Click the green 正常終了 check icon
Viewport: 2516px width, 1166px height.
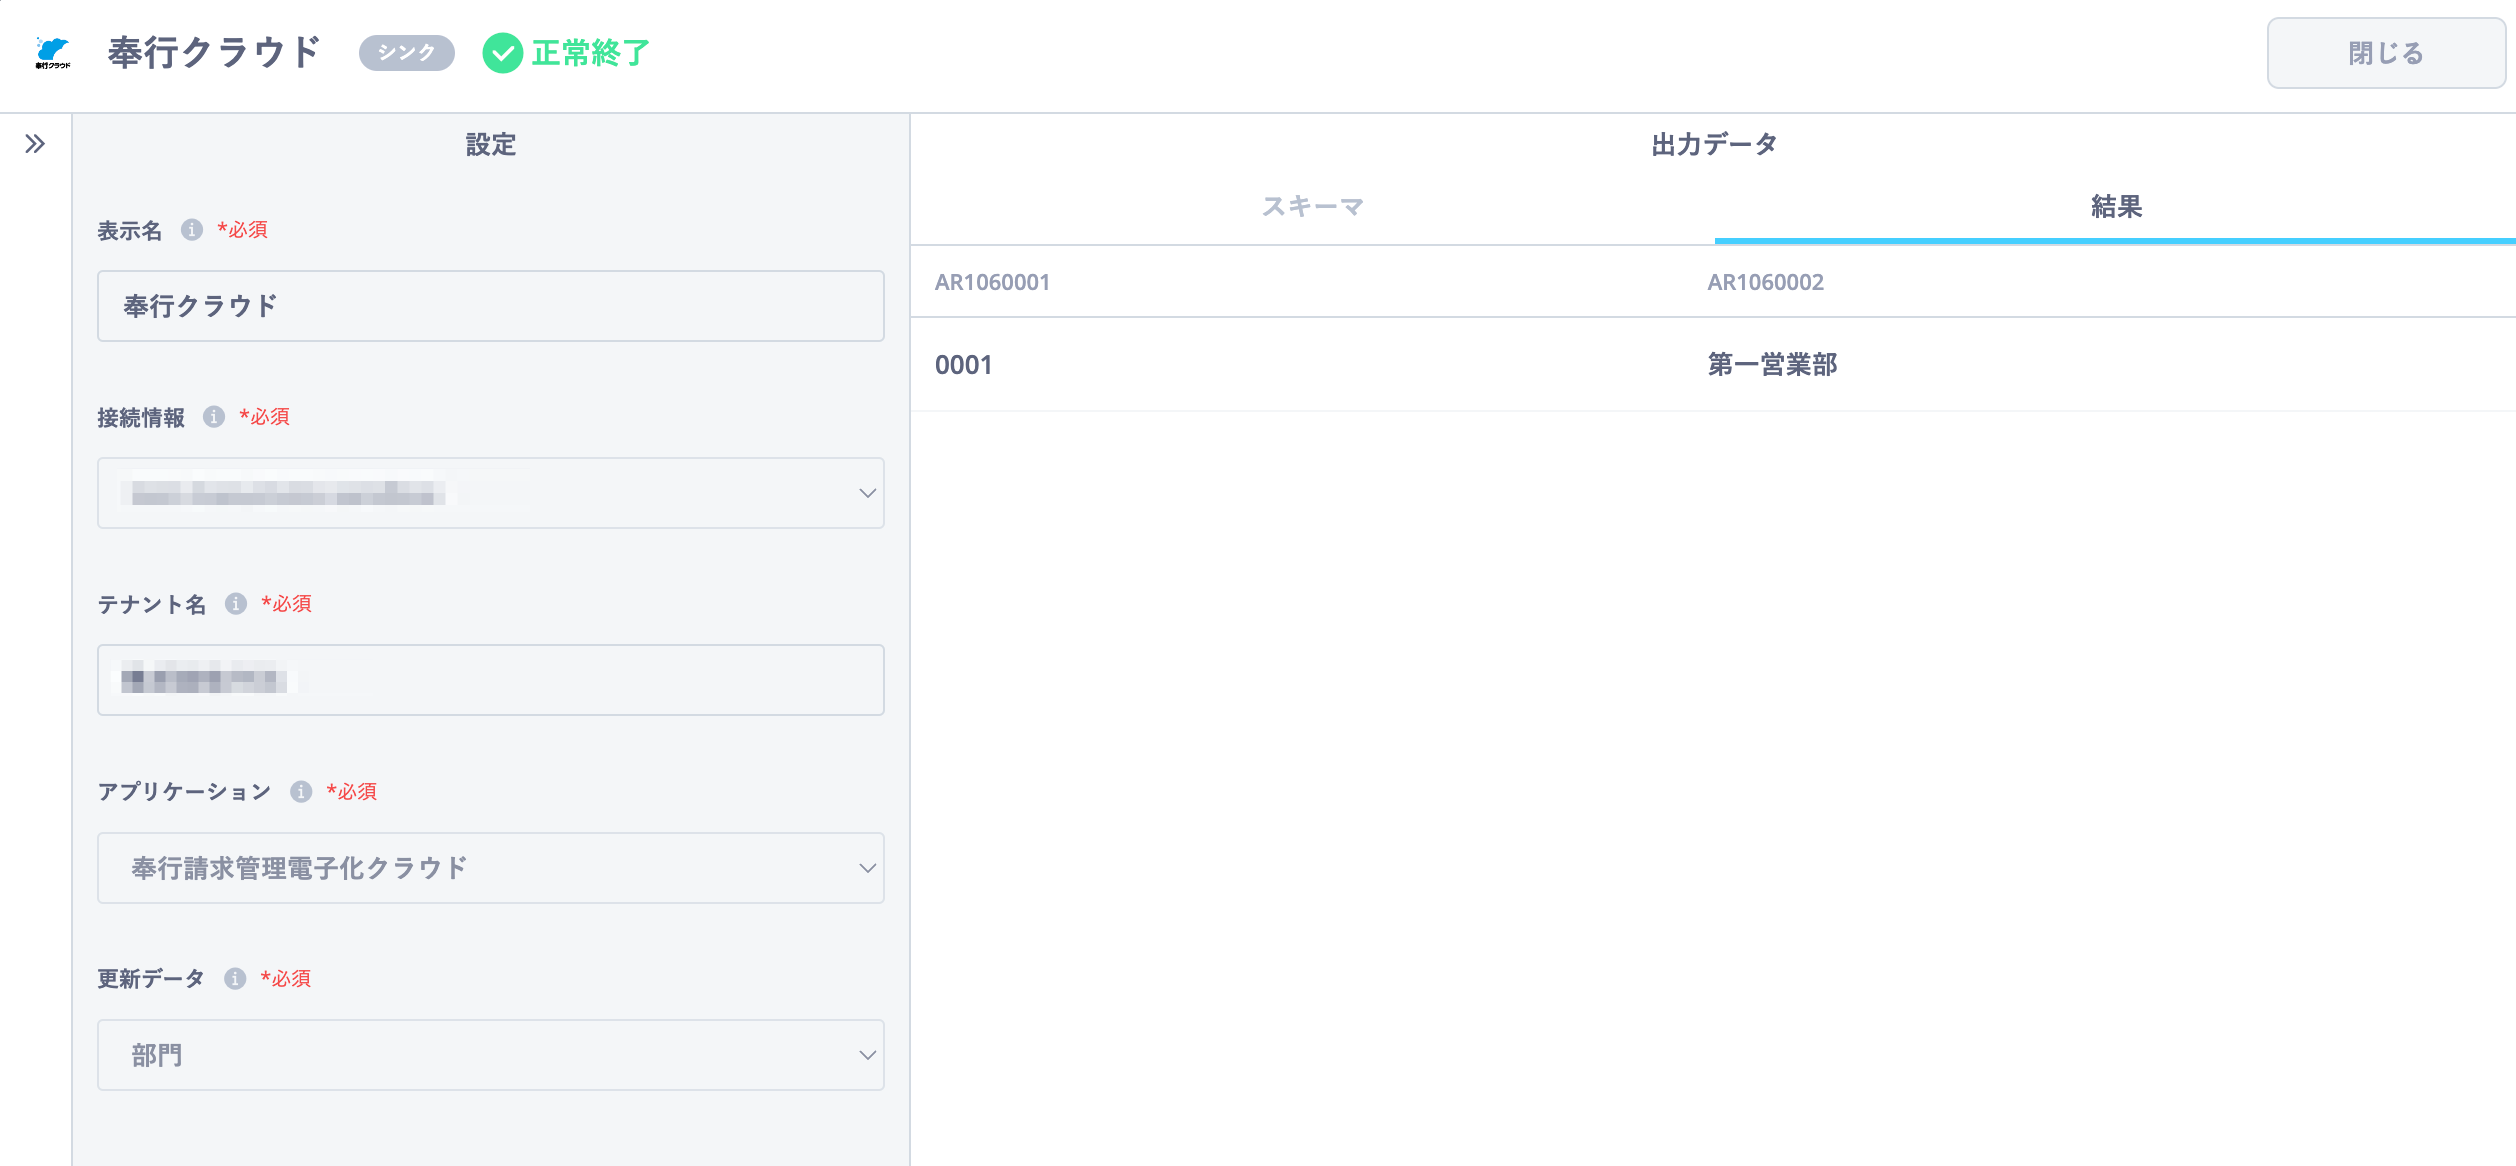(503, 53)
